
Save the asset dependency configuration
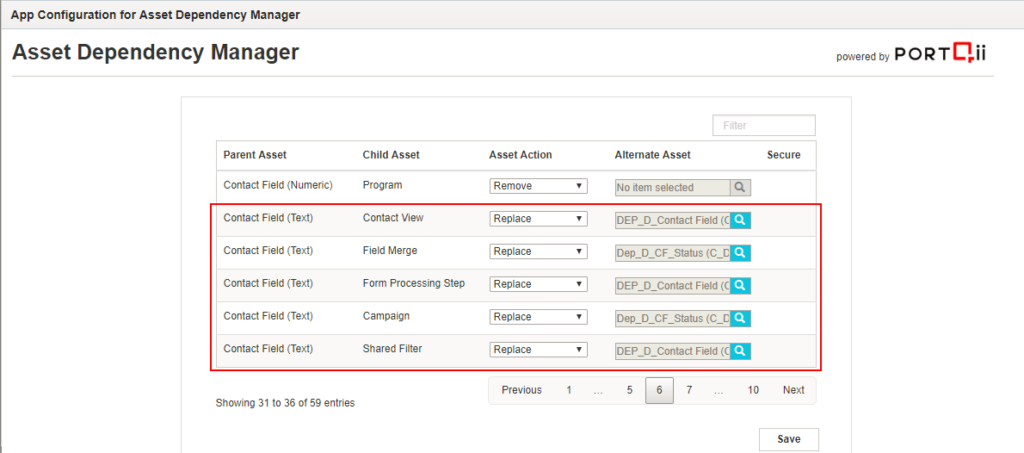click(788, 440)
